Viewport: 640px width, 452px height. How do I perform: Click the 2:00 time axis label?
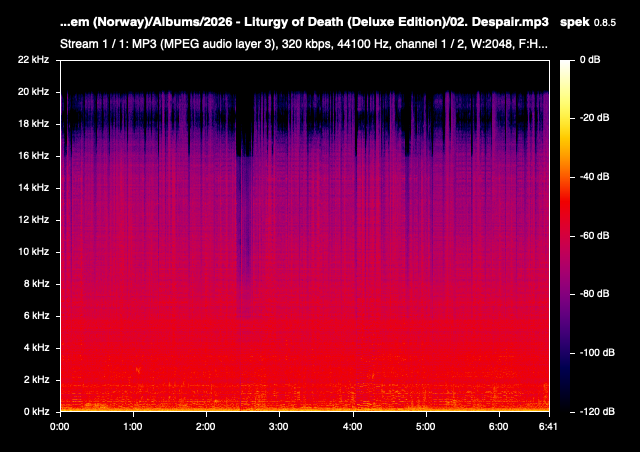205,427
